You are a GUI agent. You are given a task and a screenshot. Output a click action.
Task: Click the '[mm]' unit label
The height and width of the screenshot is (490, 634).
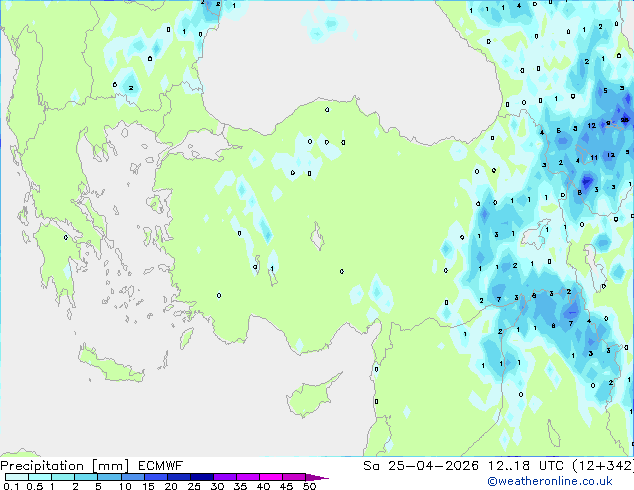pos(110,466)
